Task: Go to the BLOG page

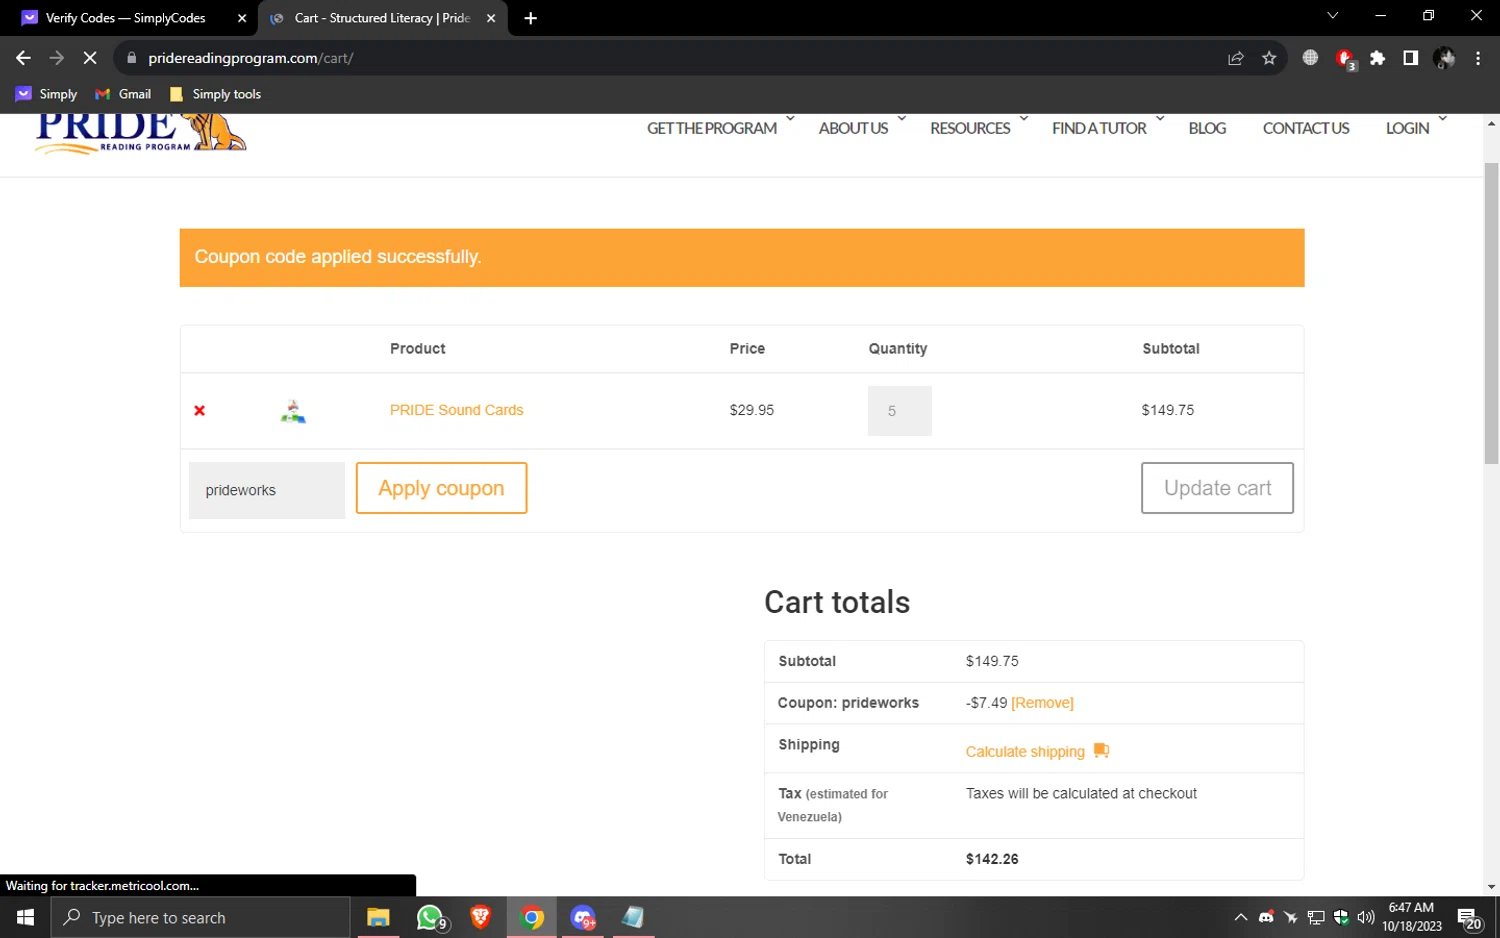Action: (x=1207, y=128)
